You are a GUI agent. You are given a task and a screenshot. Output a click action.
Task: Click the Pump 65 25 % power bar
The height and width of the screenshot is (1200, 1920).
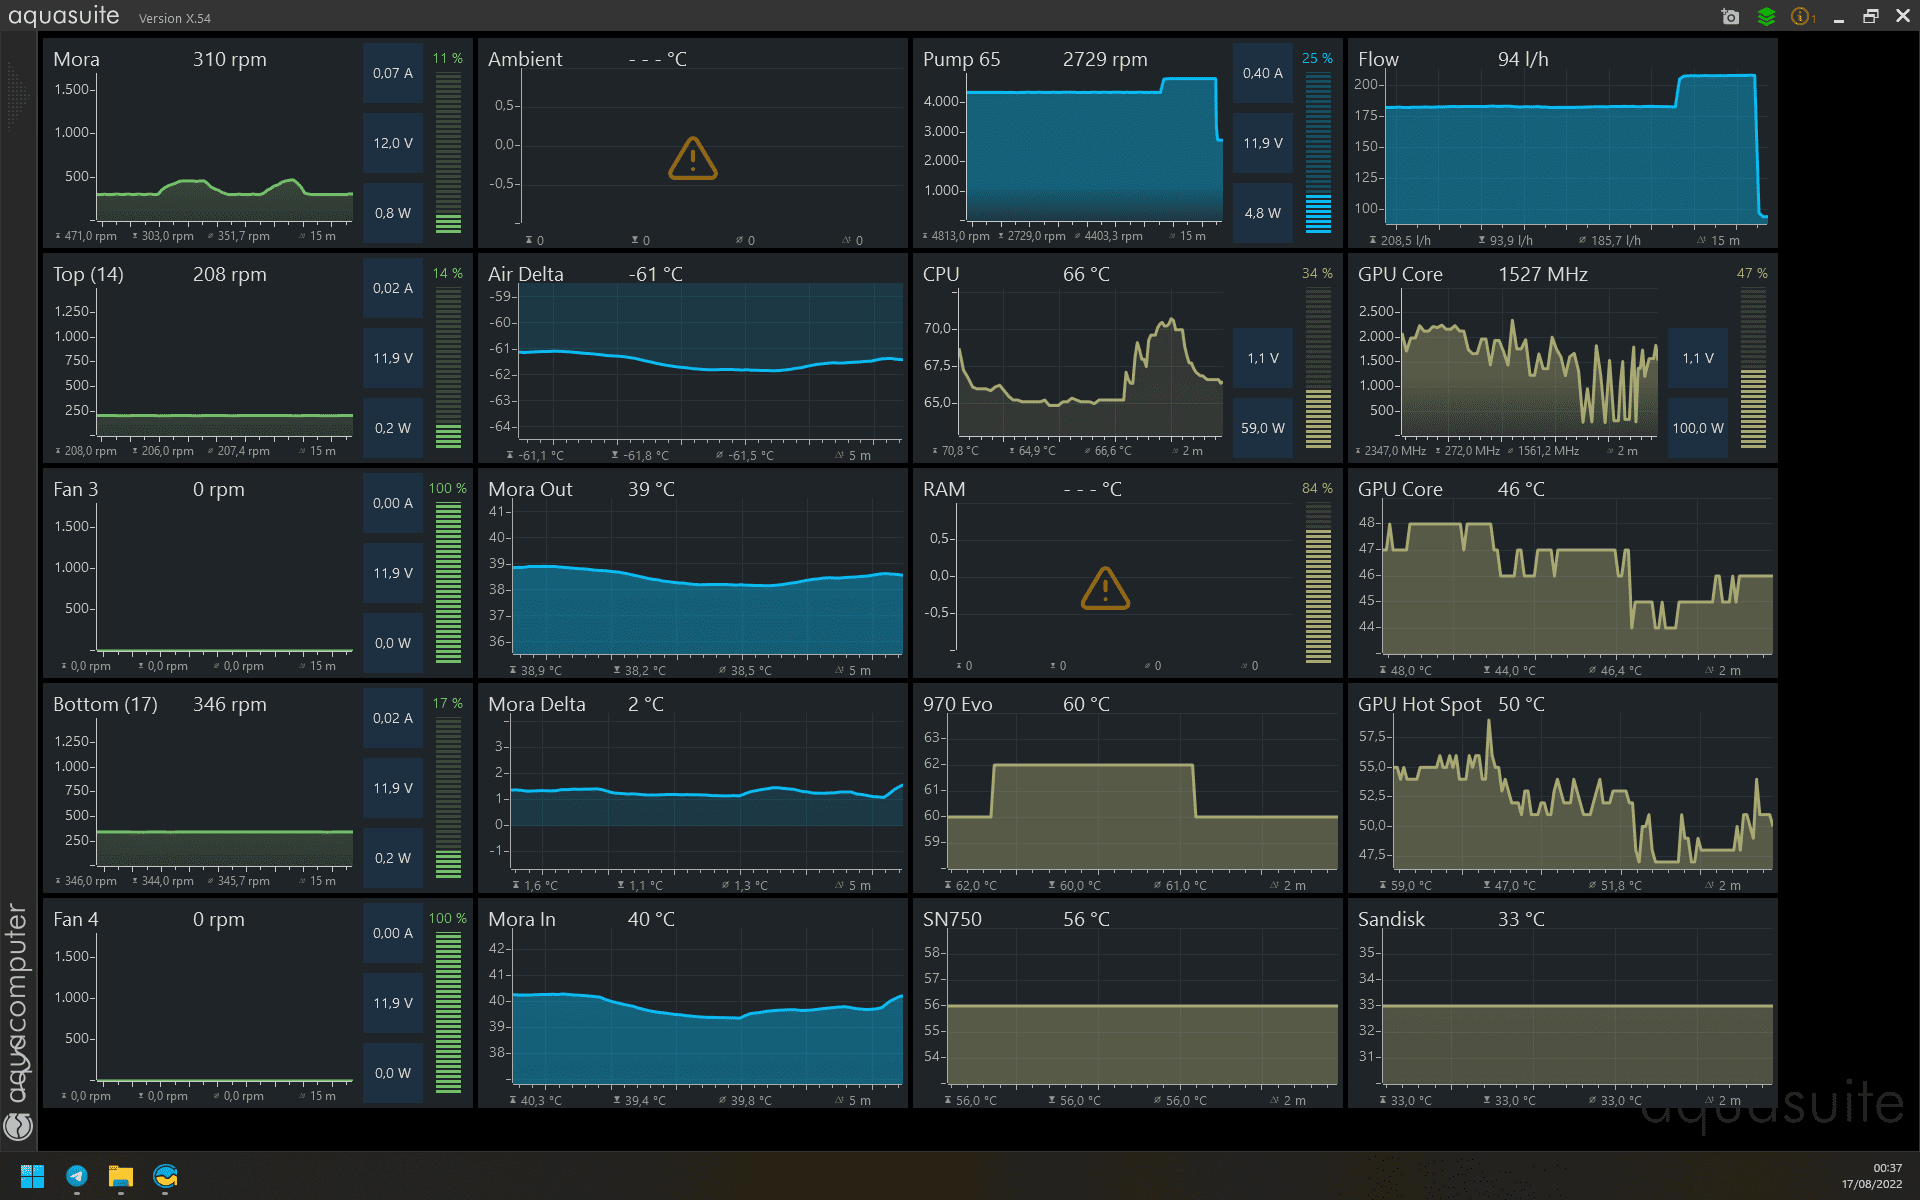pos(1318,152)
